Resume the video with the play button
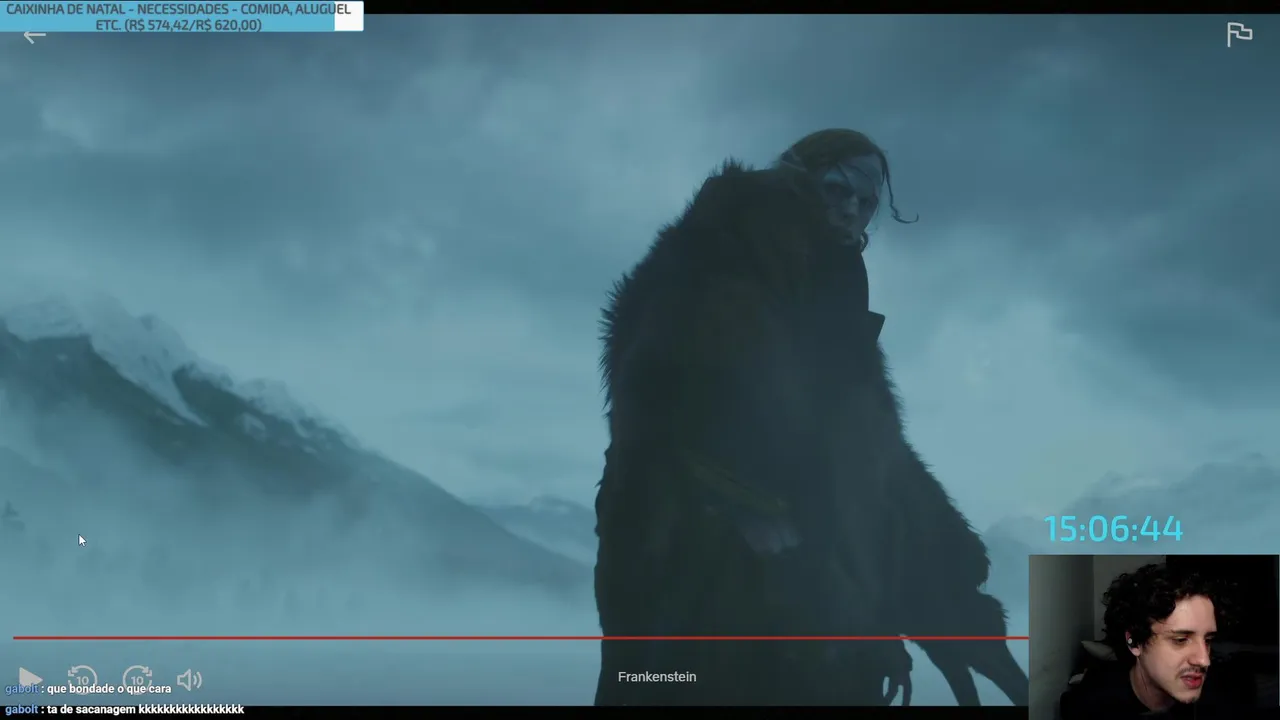Viewport: 1280px width, 720px height. [30, 679]
